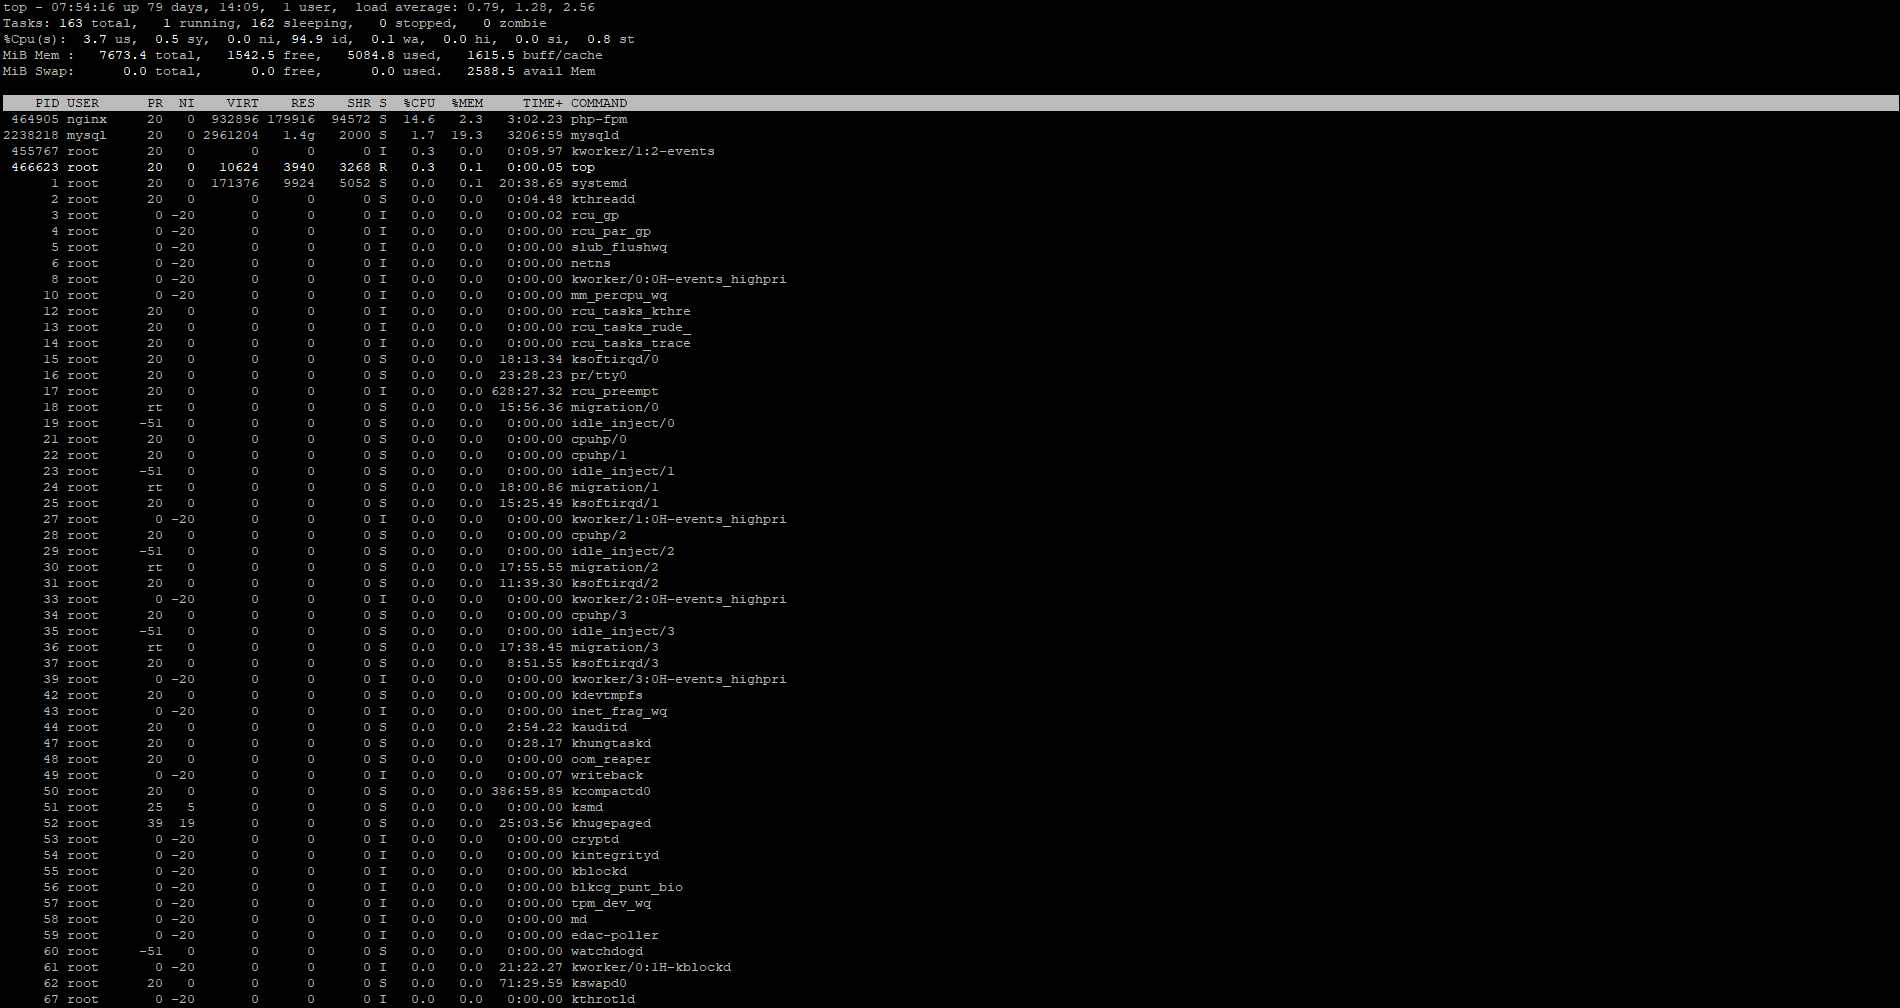Click the SHR column header

[x=359, y=103]
